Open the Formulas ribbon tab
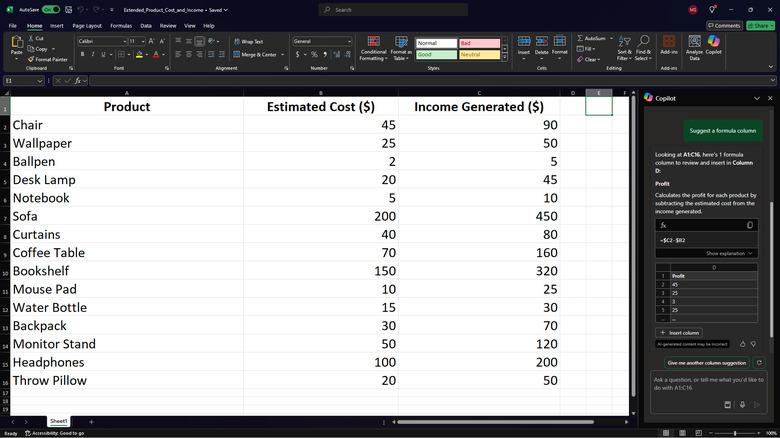This screenshot has height=438, width=780. tap(121, 25)
